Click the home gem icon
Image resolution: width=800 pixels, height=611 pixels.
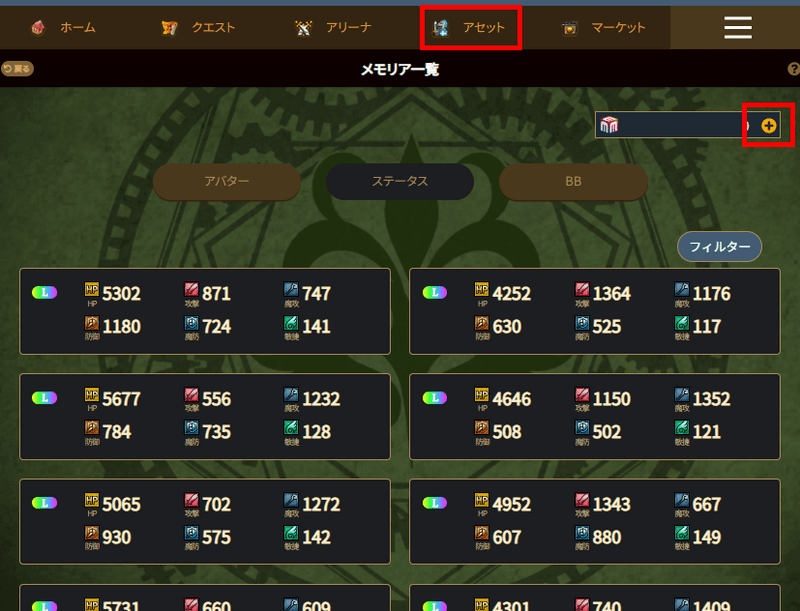pyautogui.click(x=38, y=28)
